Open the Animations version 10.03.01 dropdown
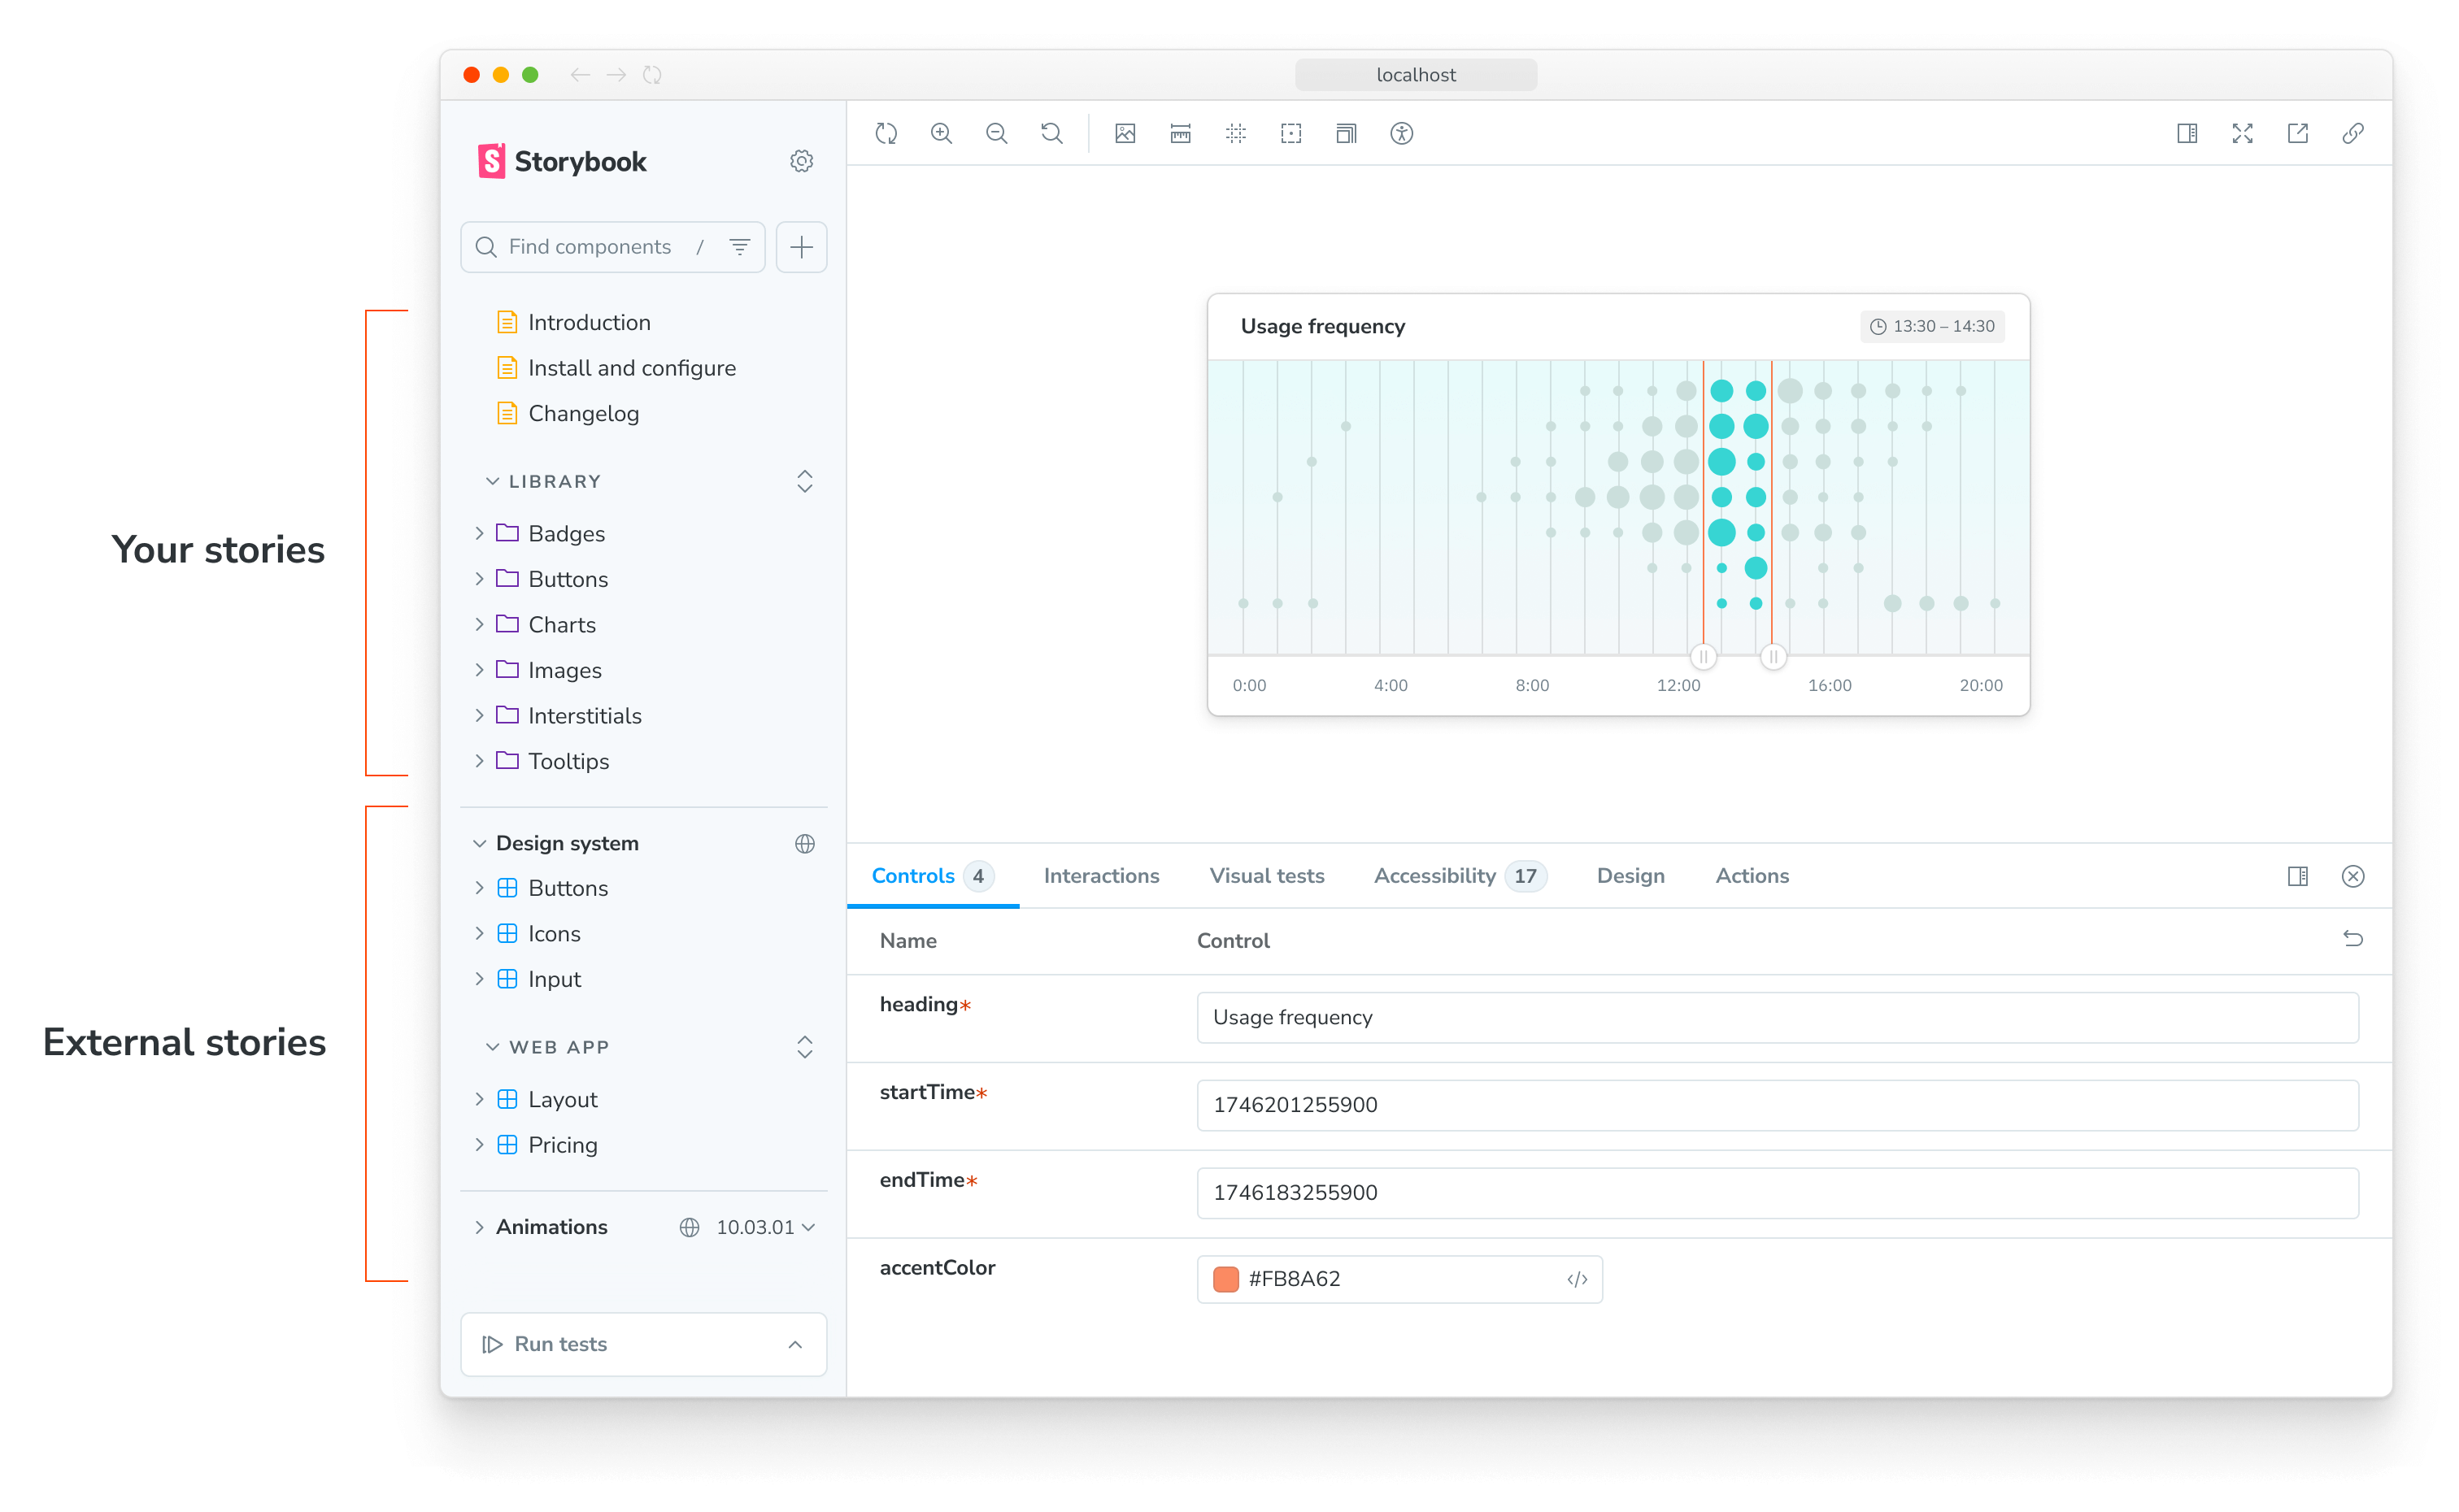 click(765, 1227)
